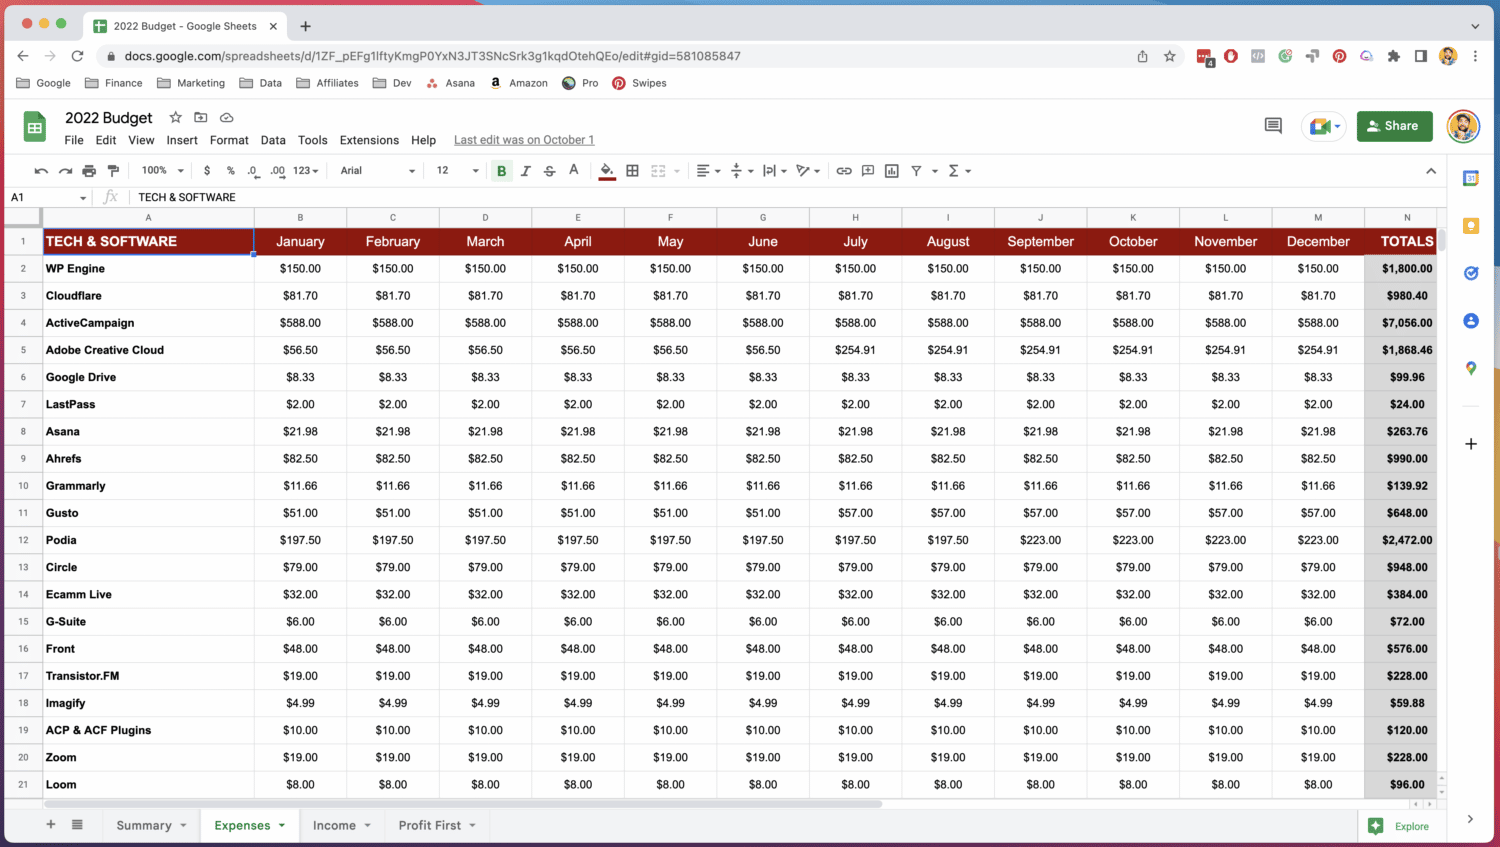The image size is (1500, 847).
Task: Insert a comment from the toolbar
Action: point(868,171)
